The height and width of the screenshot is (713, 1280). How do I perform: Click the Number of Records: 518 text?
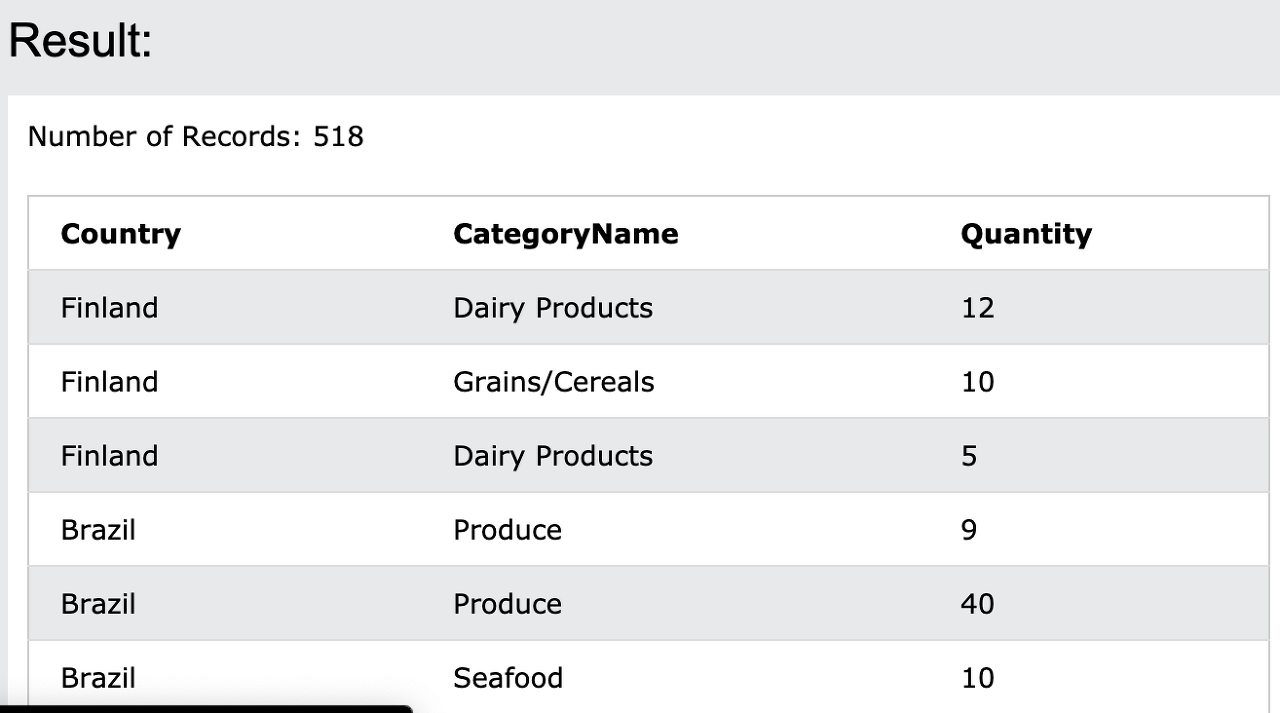[x=196, y=136]
